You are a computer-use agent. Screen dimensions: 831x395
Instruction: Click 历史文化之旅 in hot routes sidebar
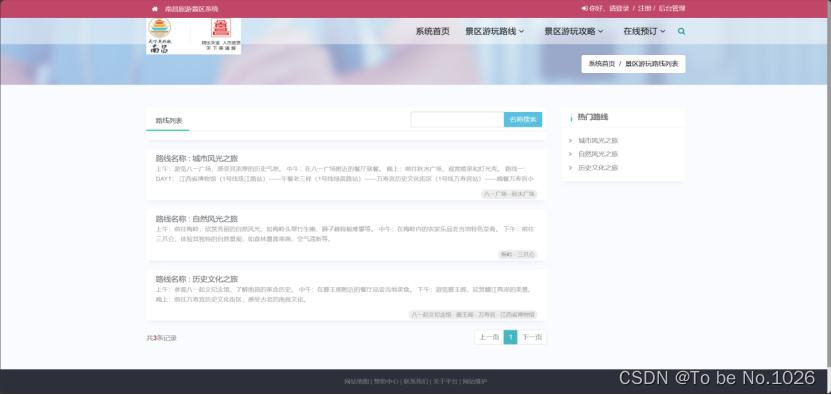click(x=598, y=168)
